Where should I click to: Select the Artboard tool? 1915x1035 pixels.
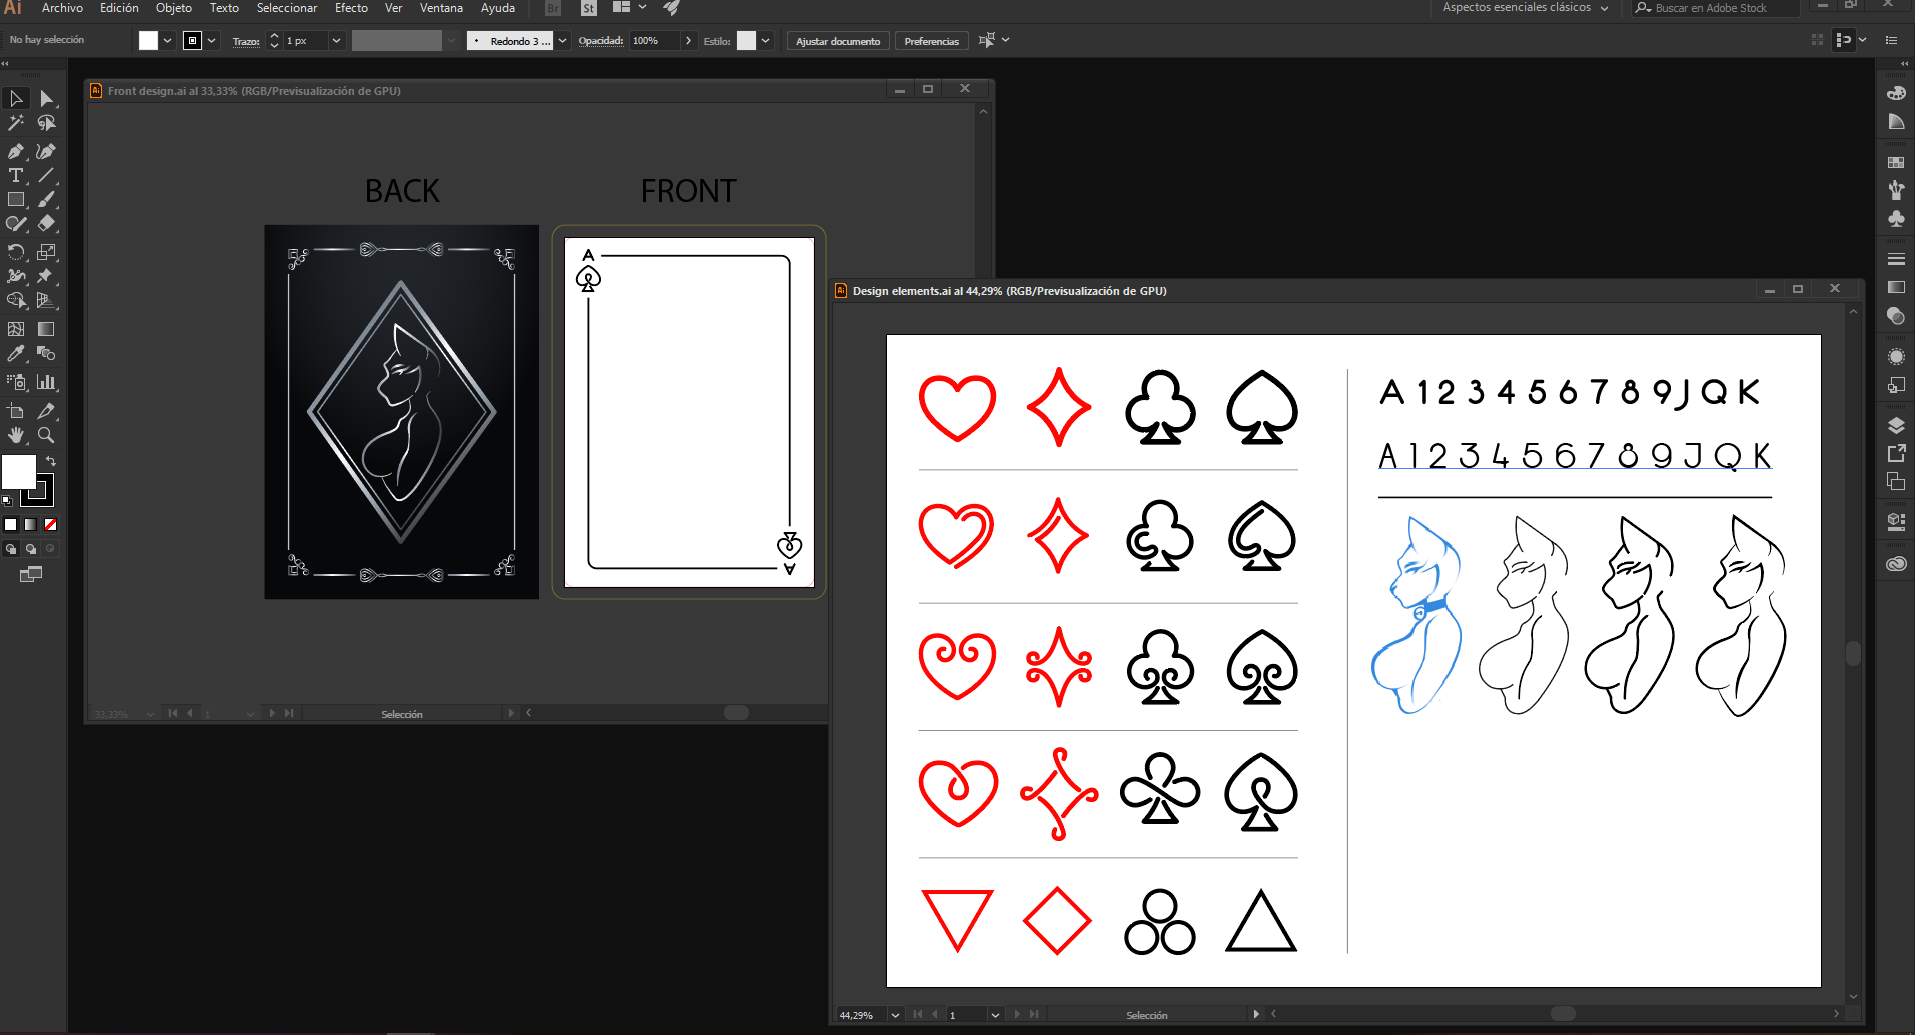[x=16, y=411]
